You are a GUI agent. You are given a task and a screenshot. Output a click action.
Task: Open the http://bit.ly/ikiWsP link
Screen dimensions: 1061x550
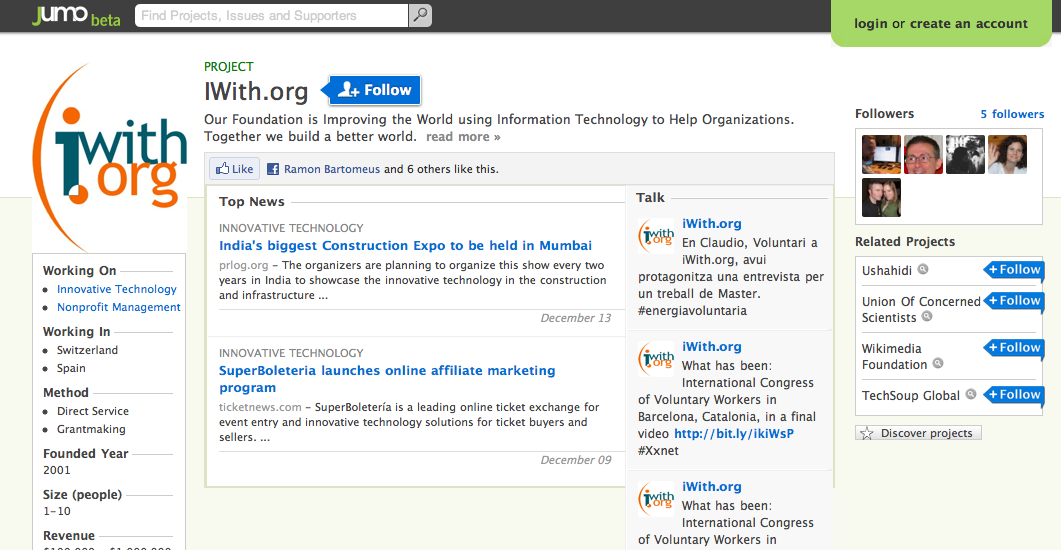point(733,434)
